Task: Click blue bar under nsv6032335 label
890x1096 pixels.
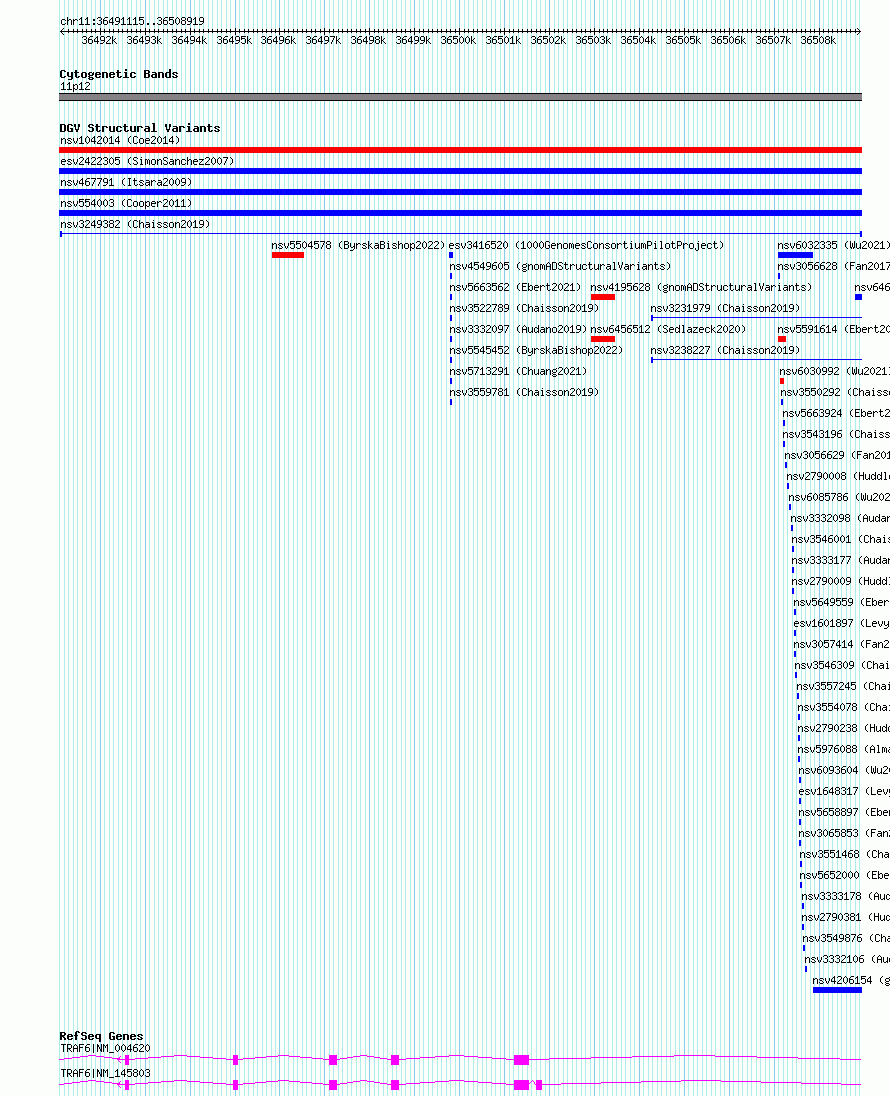Action: pyautogui.click(x=796, y=255)
